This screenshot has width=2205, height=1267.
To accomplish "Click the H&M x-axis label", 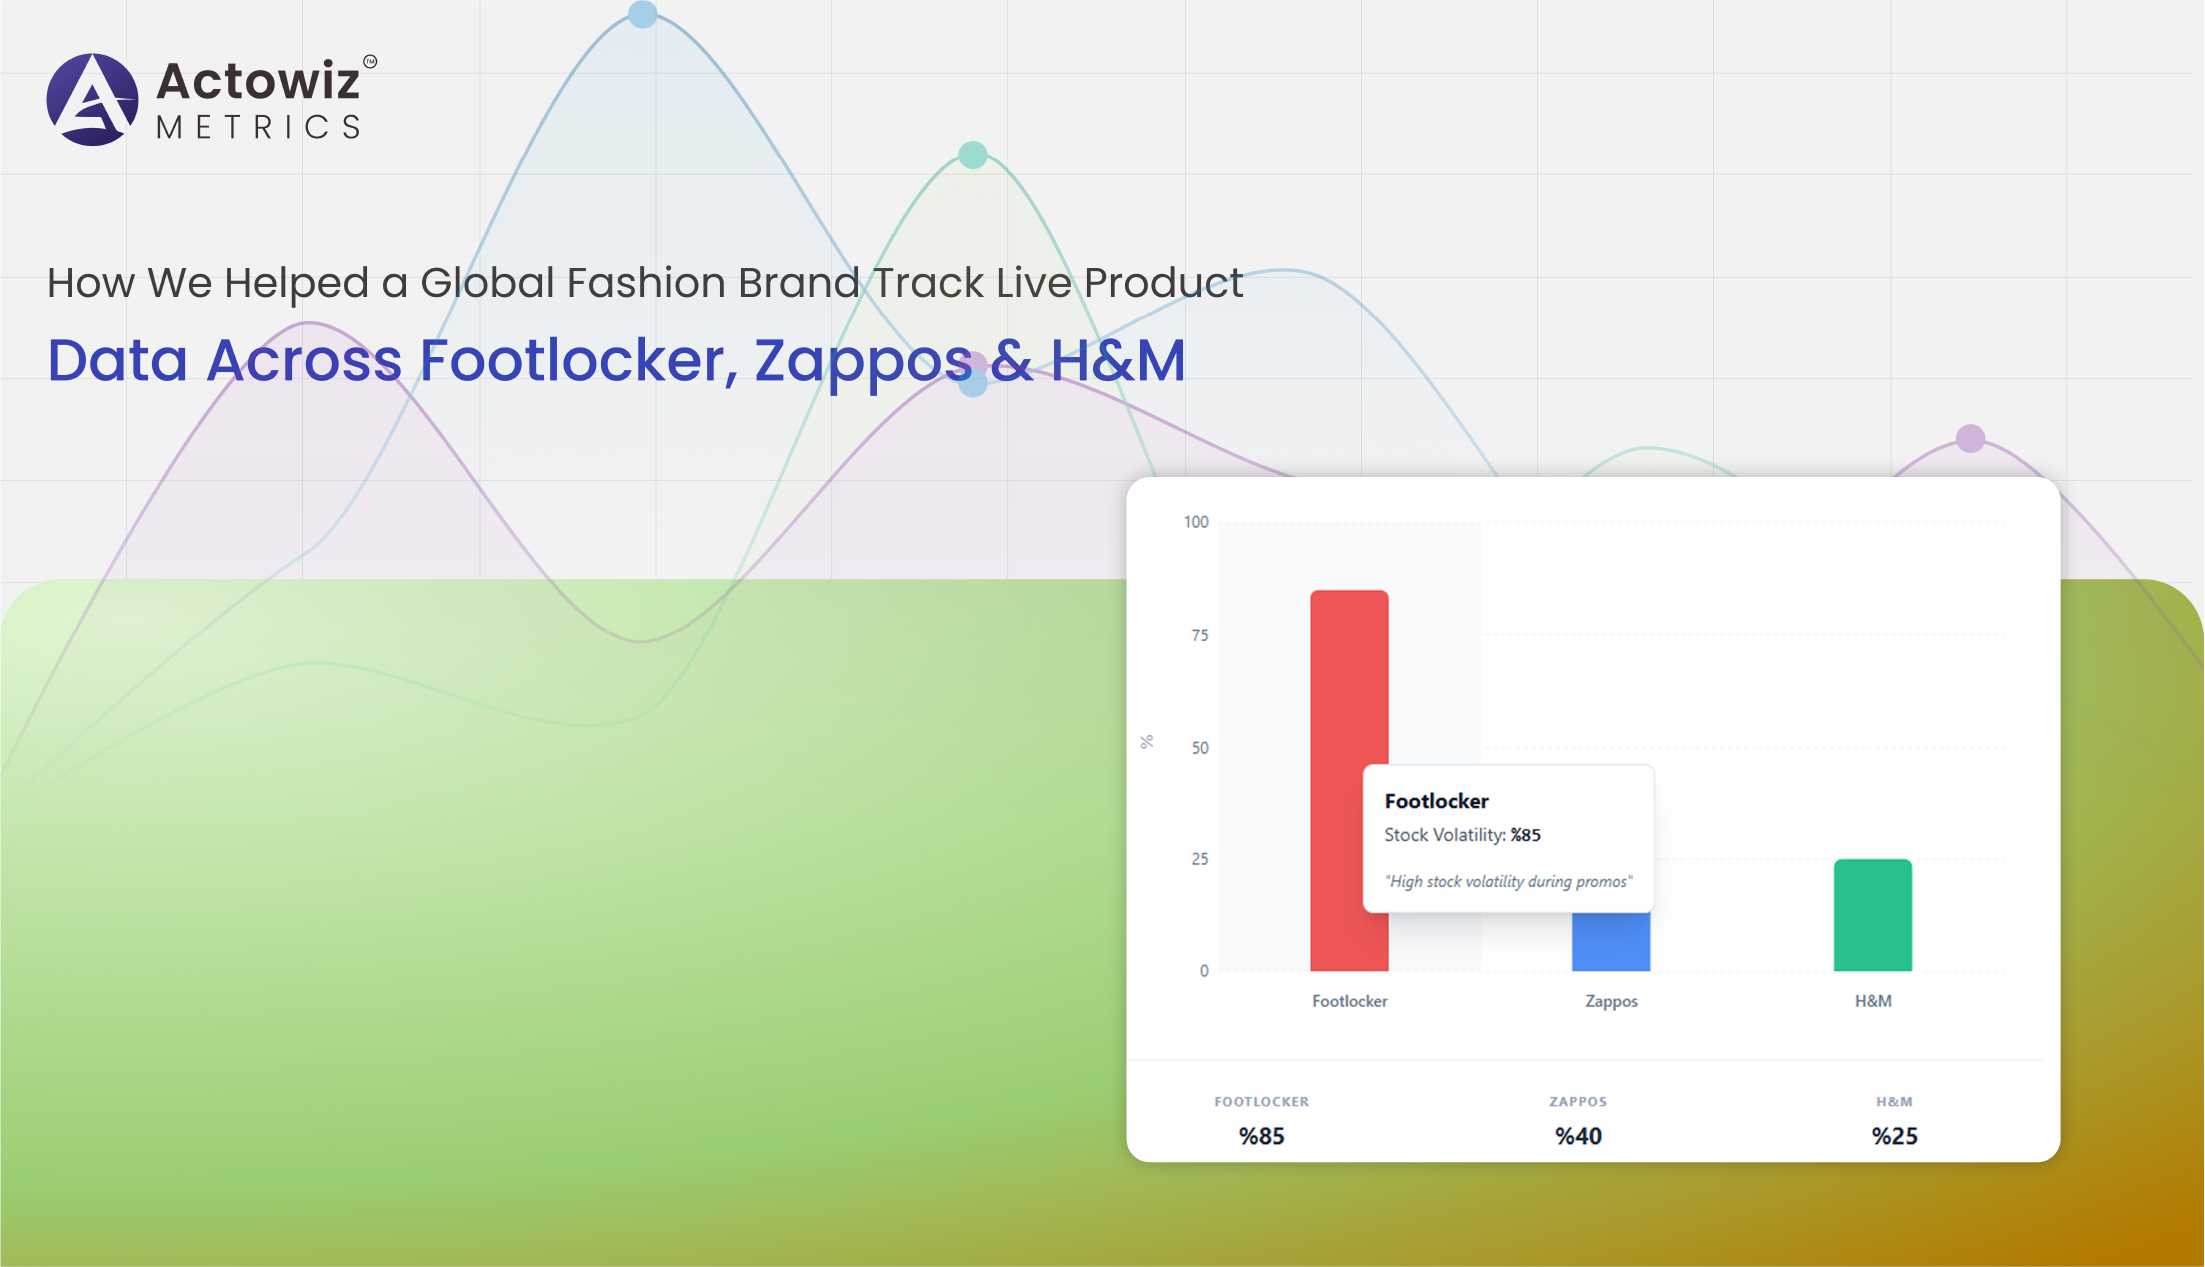I will pos(1872,1001).
